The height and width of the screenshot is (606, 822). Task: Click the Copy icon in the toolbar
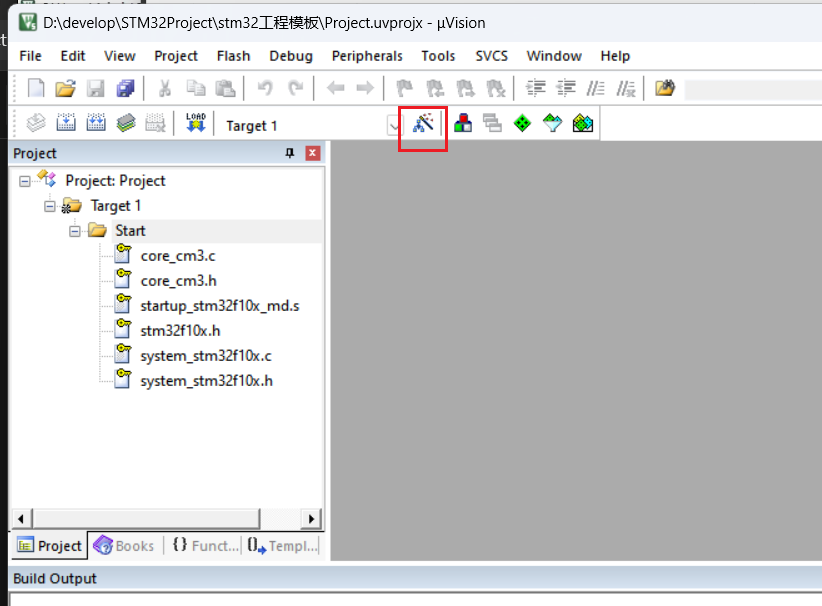[196, 88]
